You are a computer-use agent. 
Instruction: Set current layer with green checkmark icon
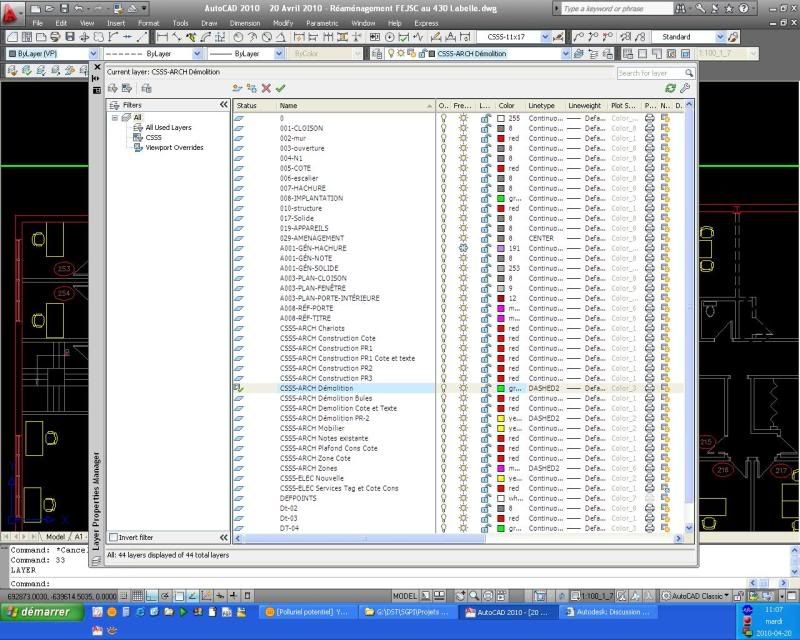279,88
